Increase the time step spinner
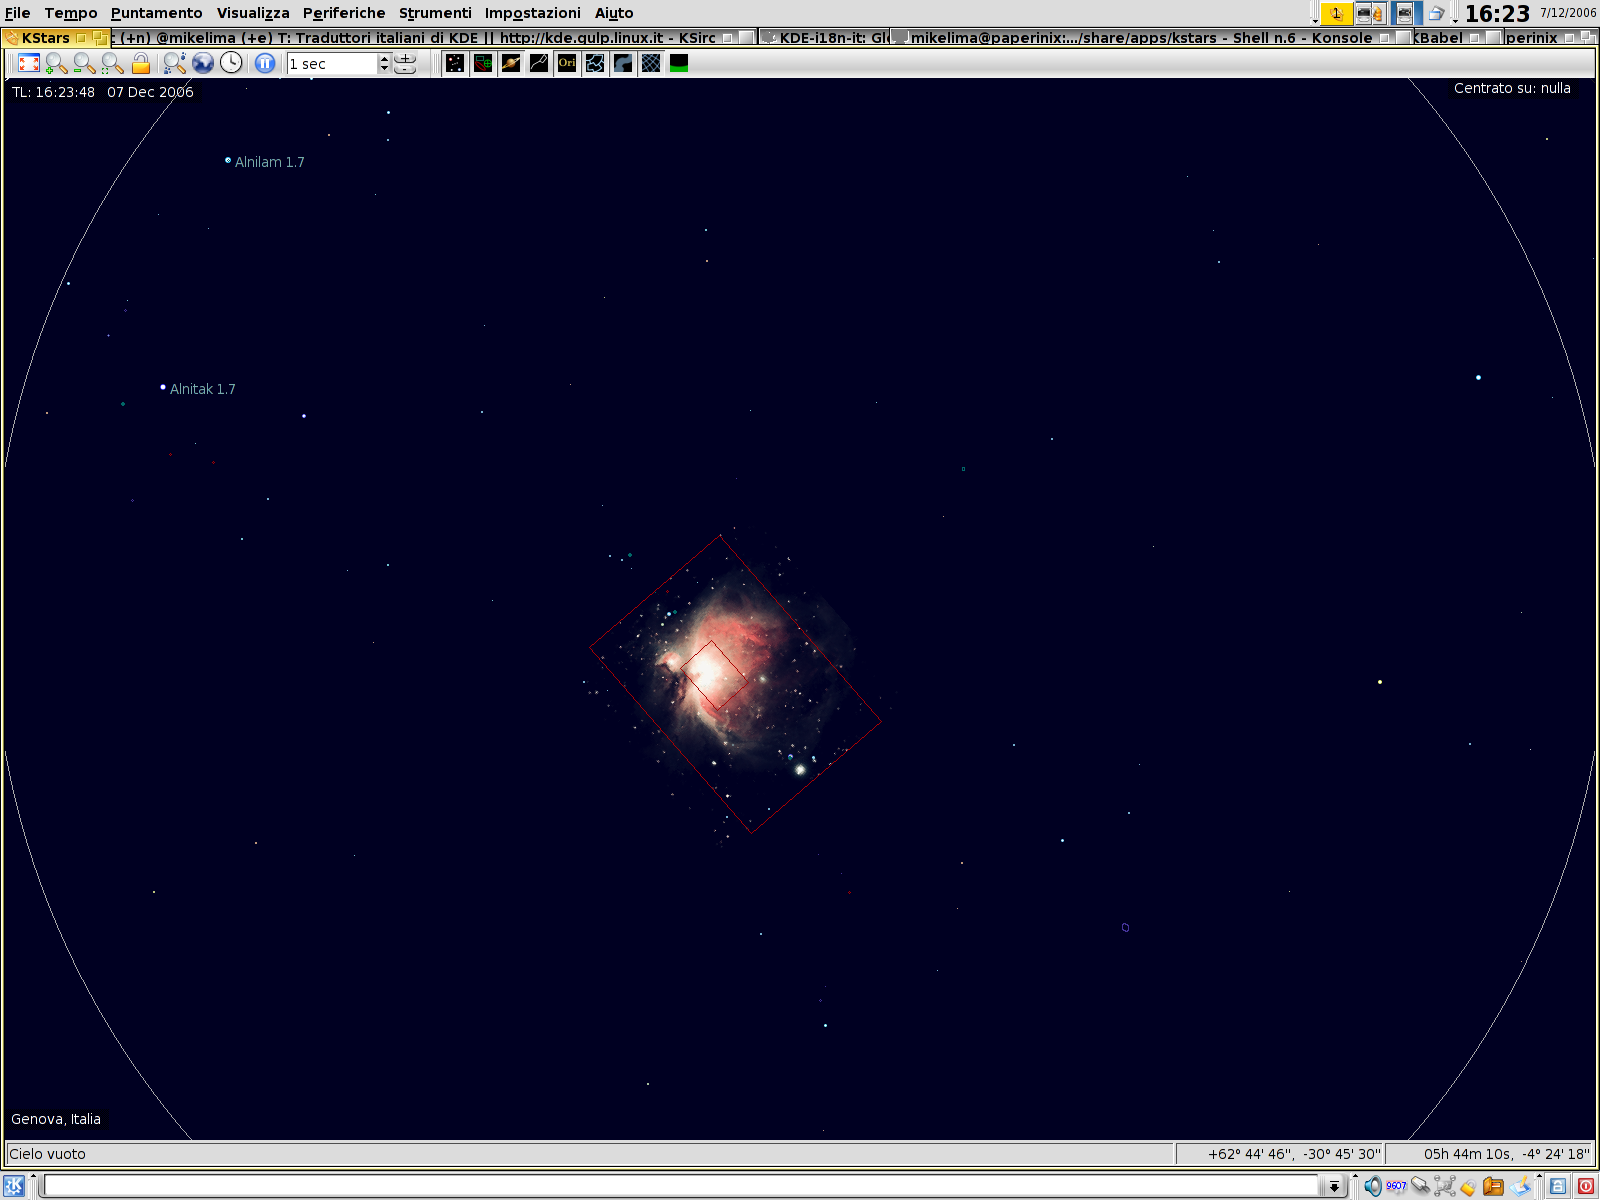1600x1200 pixels. tap(384, 58)
